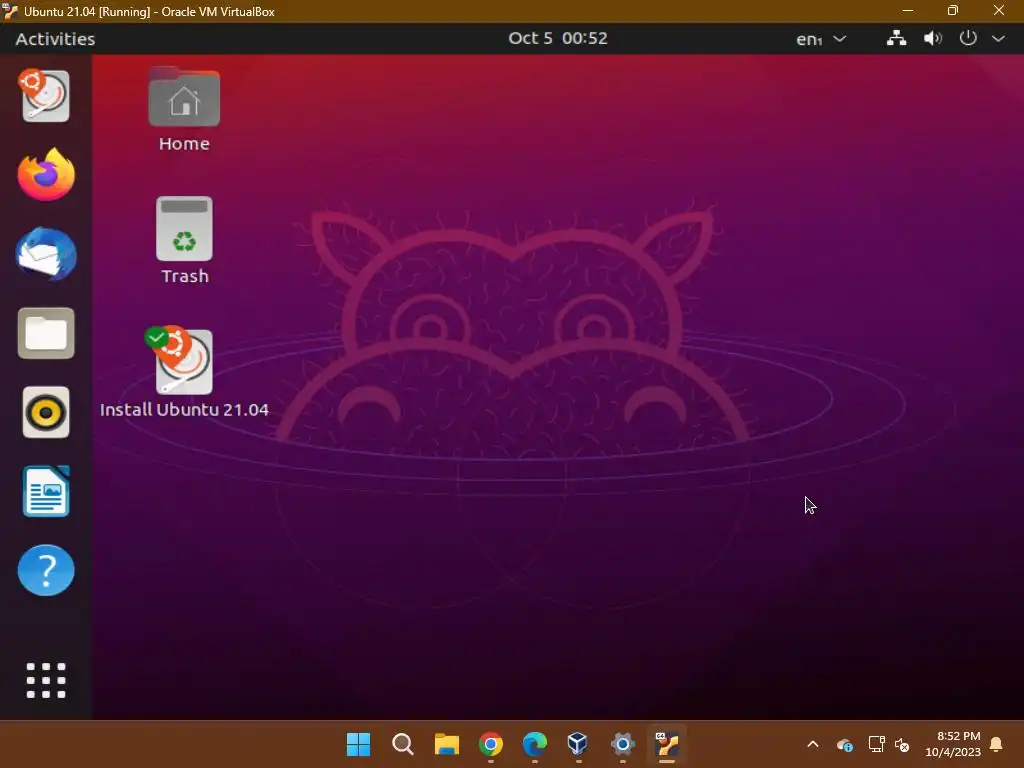Minimize the VirtualBox window
1024x768 pixels.
[x=908, y=11]
